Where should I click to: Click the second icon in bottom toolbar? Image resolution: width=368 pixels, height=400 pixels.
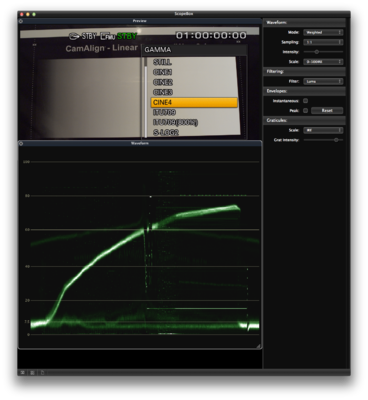pos(32,373)
